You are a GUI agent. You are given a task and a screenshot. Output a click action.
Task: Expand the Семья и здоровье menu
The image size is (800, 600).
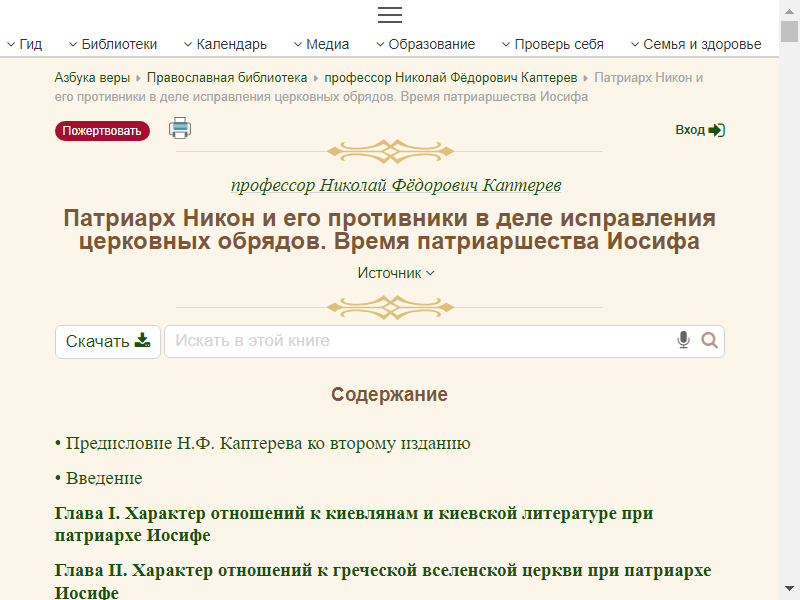(x=696, y=44)
